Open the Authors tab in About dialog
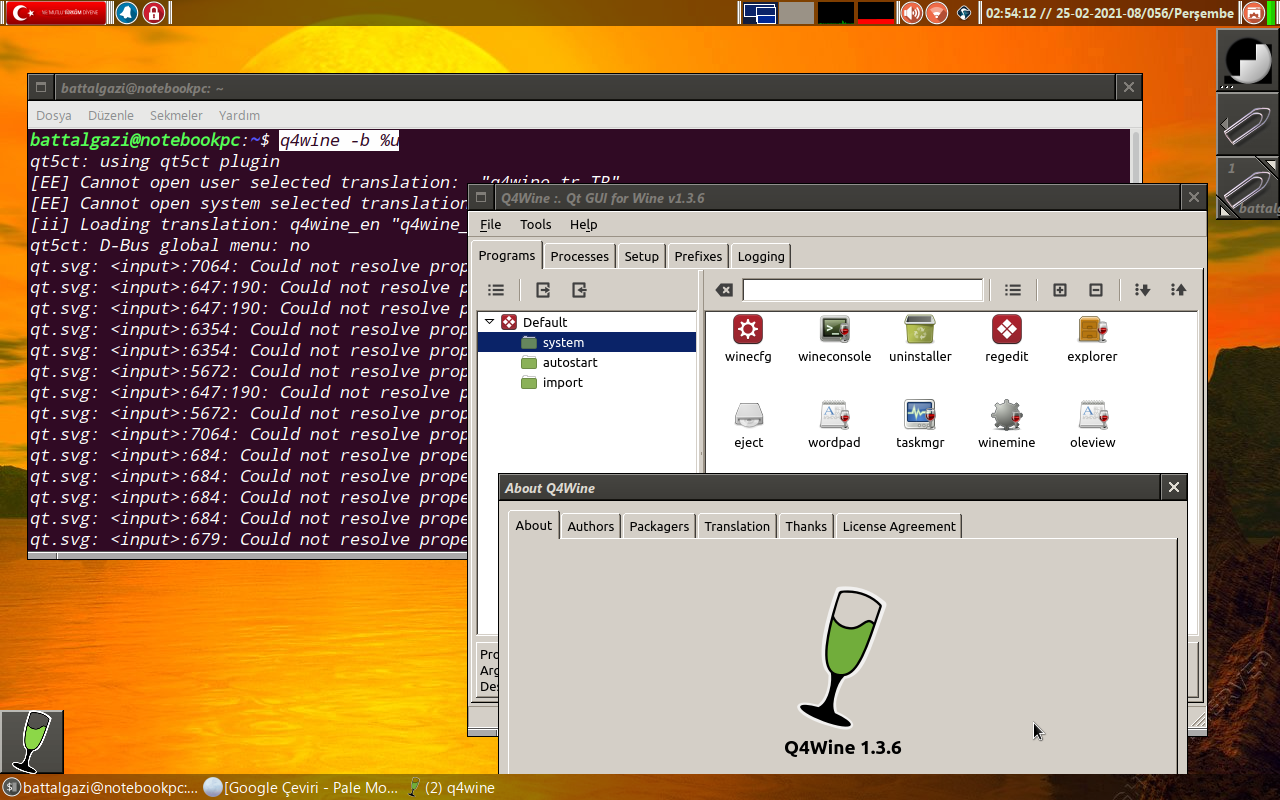 tap(590, 526)
